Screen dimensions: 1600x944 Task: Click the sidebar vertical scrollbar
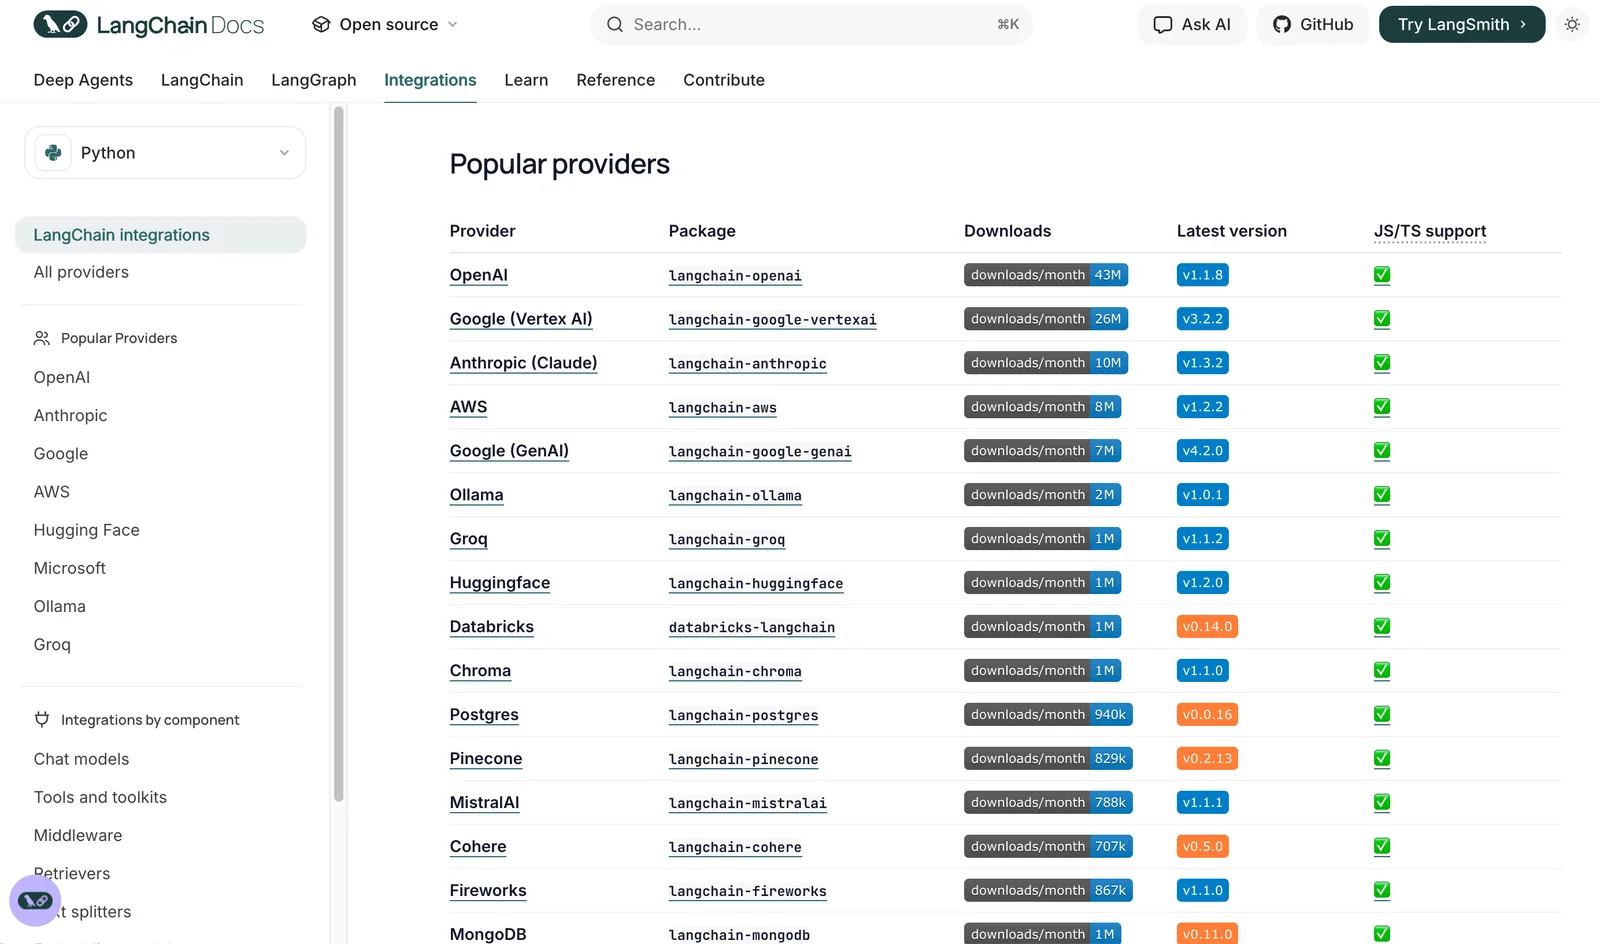click(339, 455)
